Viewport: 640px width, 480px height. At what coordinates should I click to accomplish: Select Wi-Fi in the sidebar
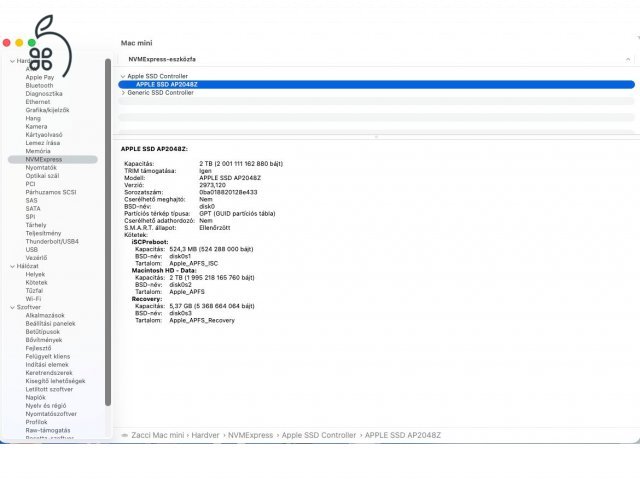coord(33,299)
